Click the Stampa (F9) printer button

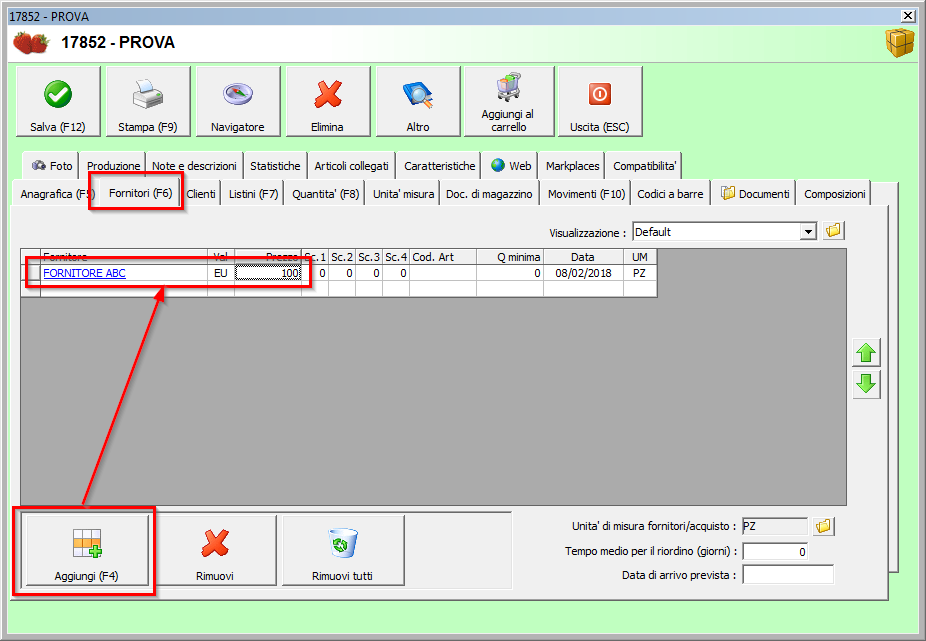pos(148,102)
